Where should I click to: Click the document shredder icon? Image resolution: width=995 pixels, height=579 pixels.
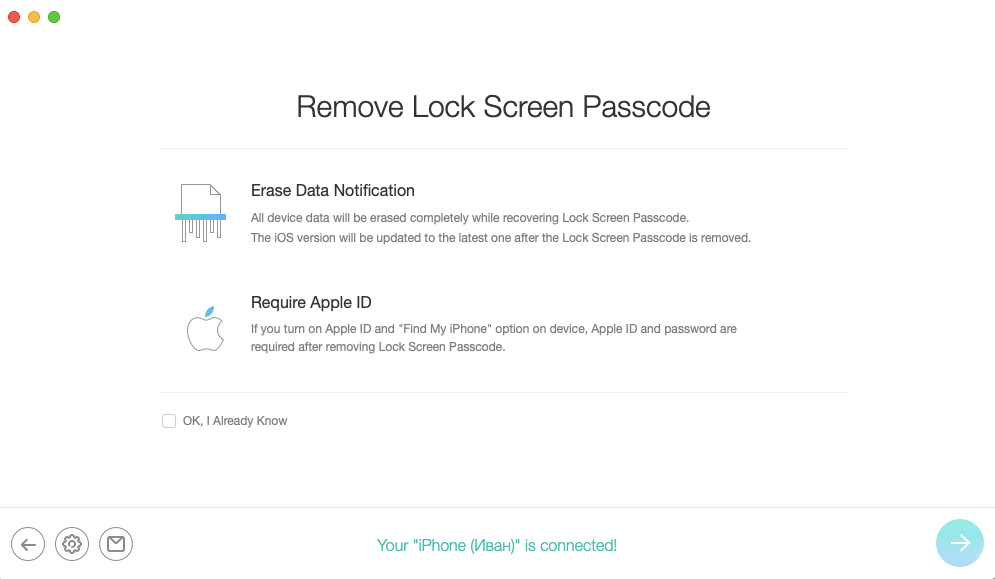point(200,213)
